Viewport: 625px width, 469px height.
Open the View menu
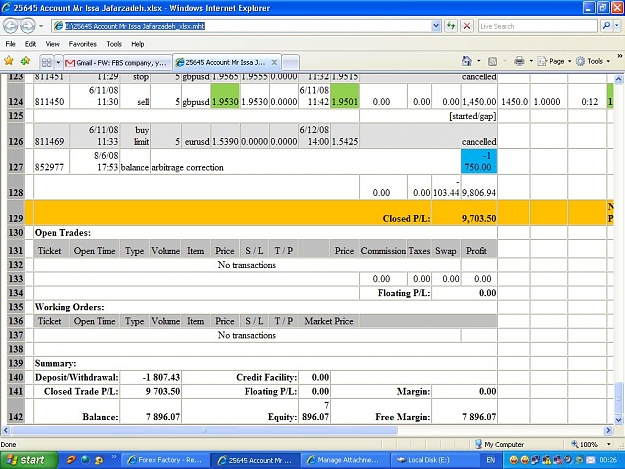tap(52, 44)
